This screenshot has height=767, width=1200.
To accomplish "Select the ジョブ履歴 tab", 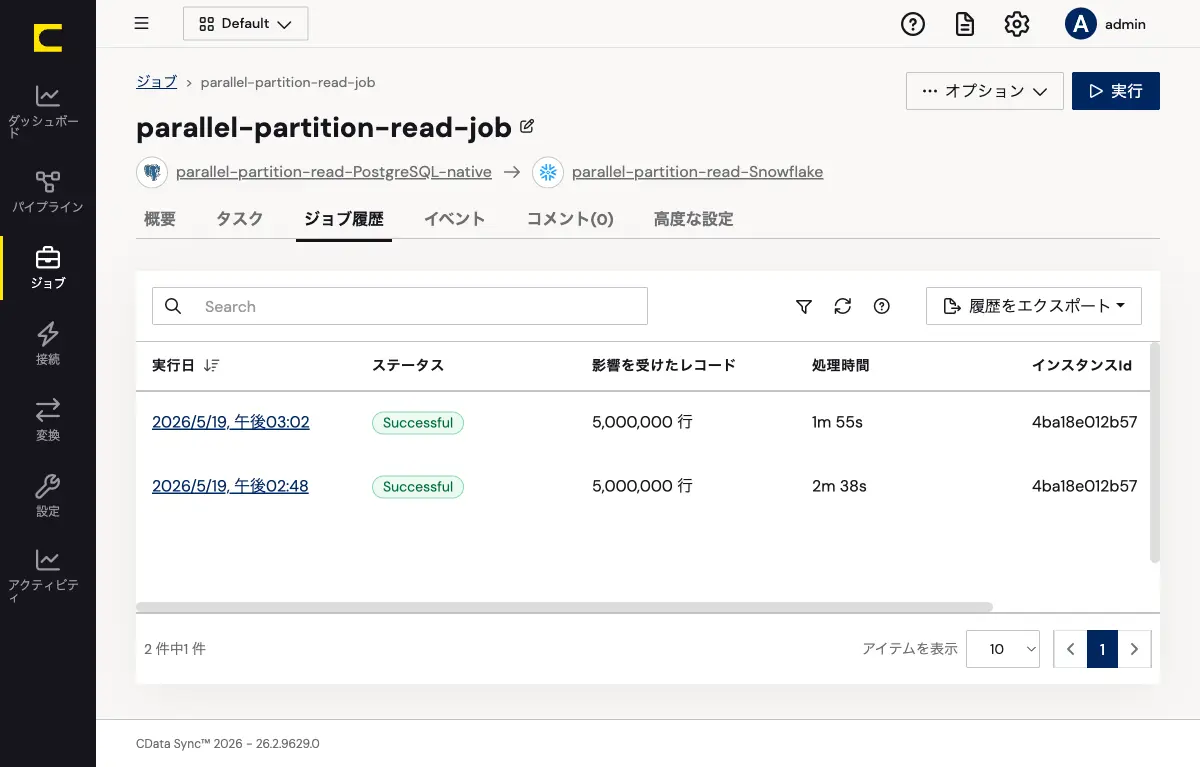I will pyautogui.click(x=344, y=219).
